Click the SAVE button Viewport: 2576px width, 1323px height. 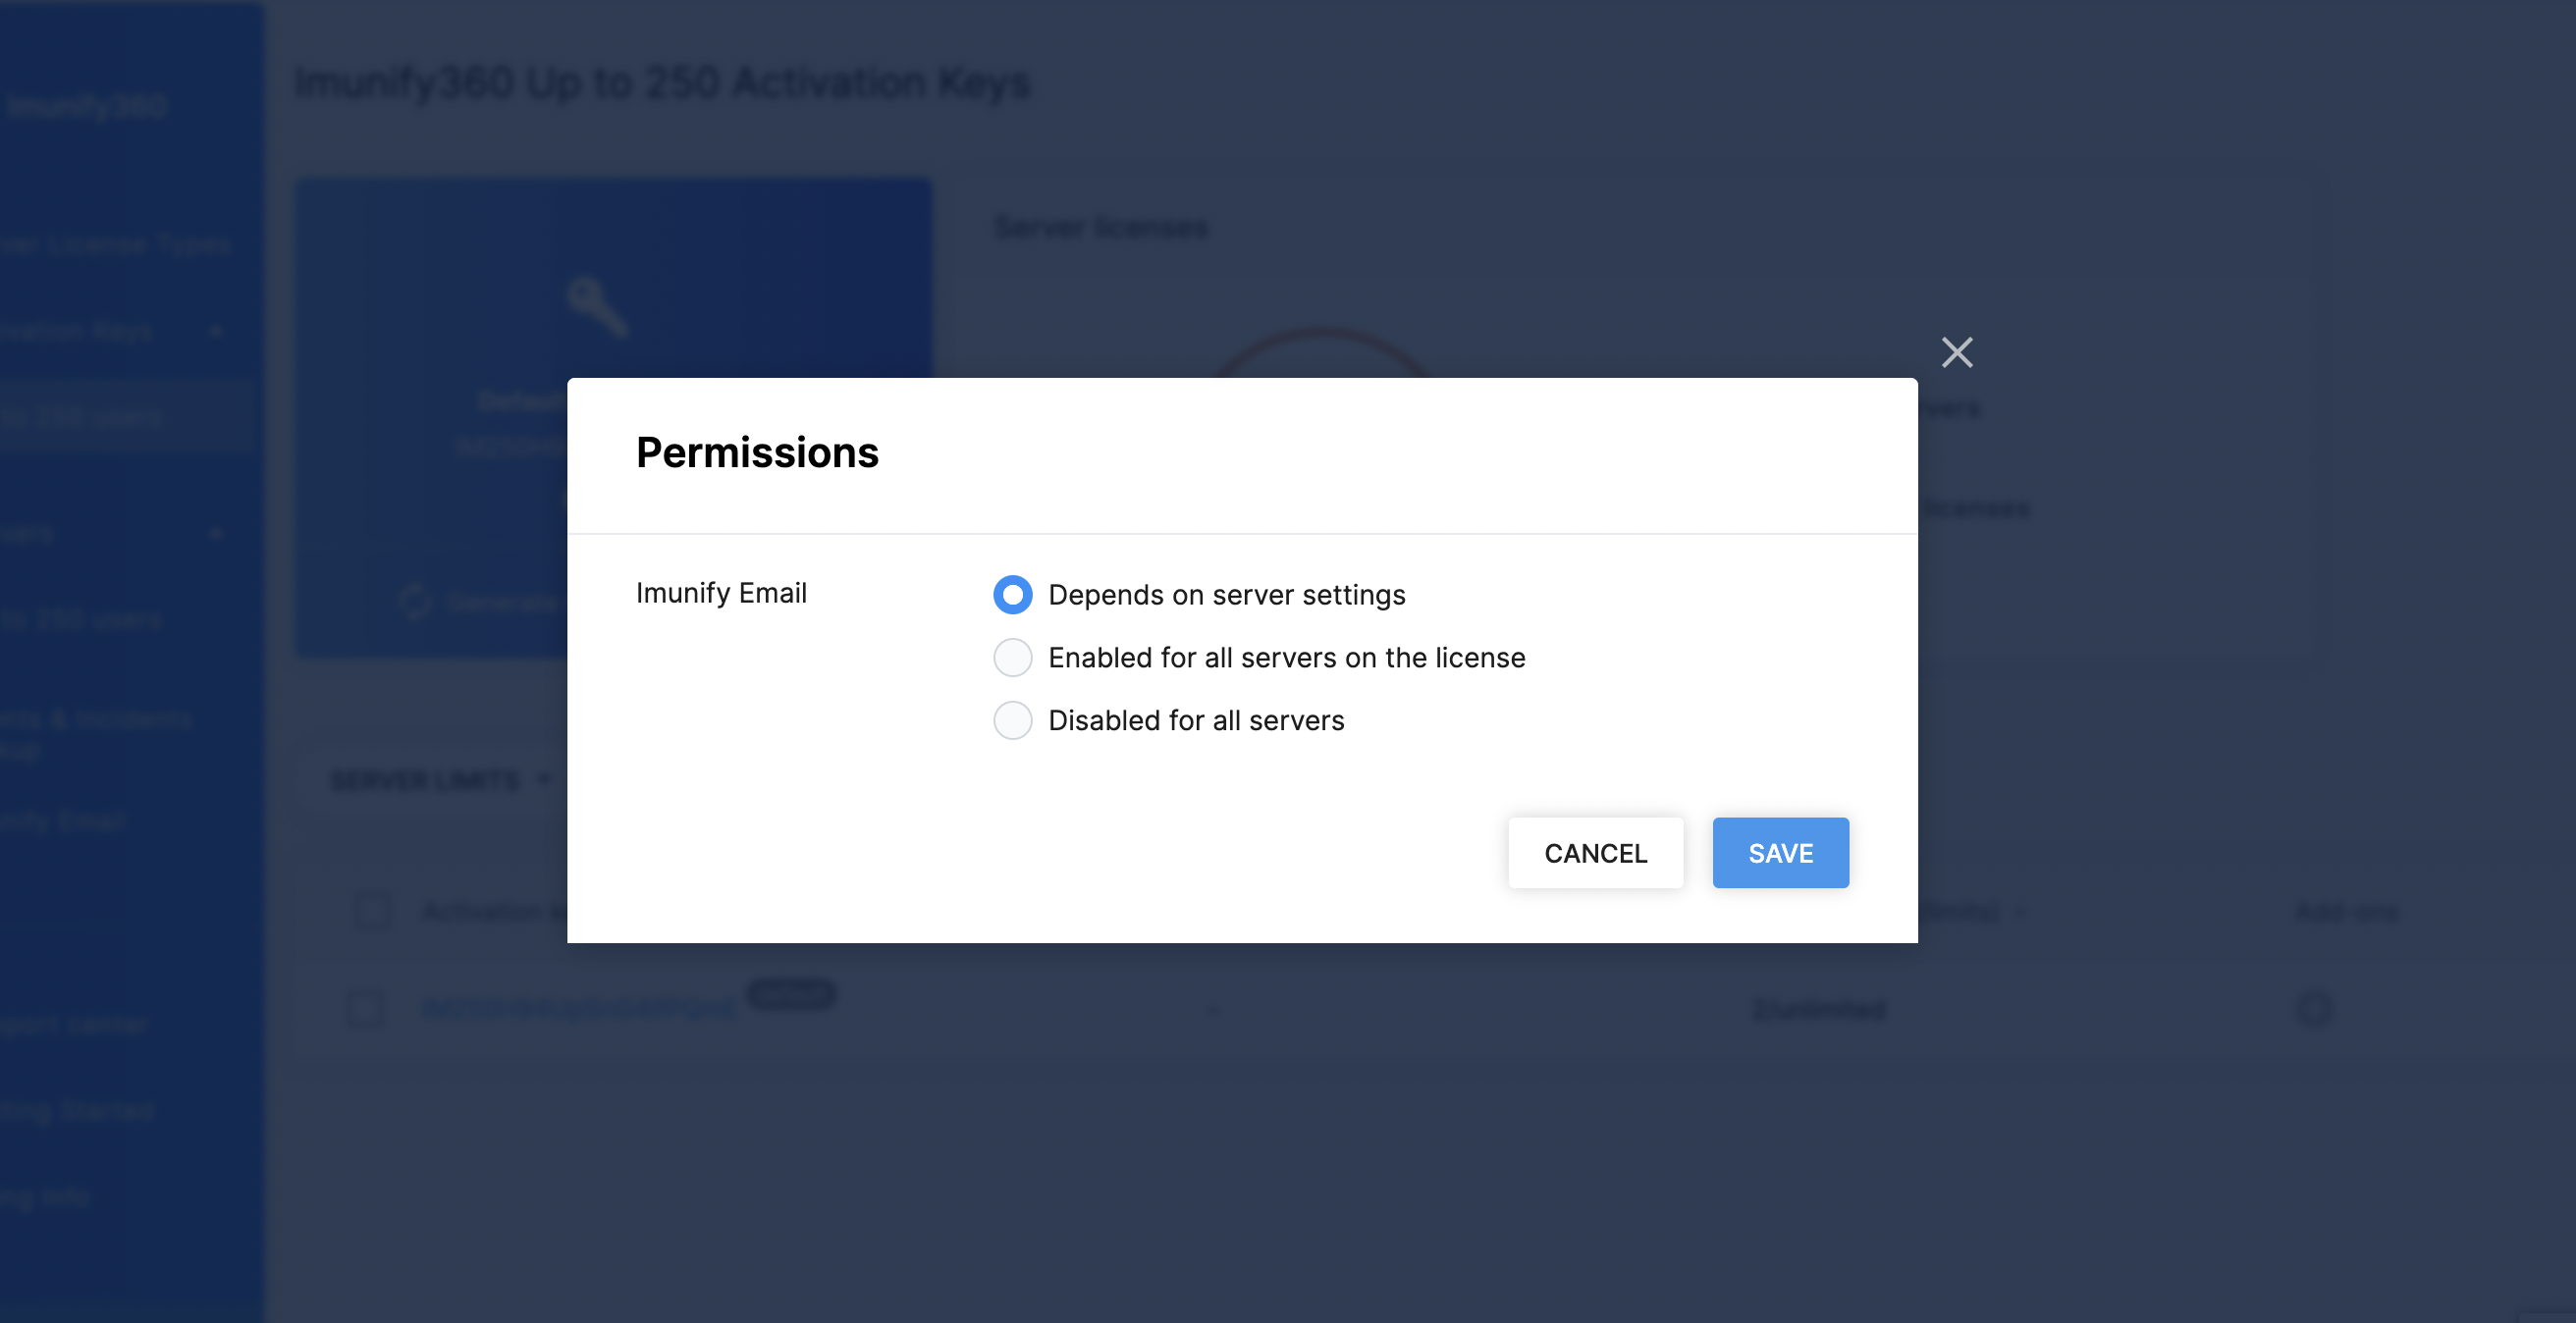click(x=1780, y=852)
